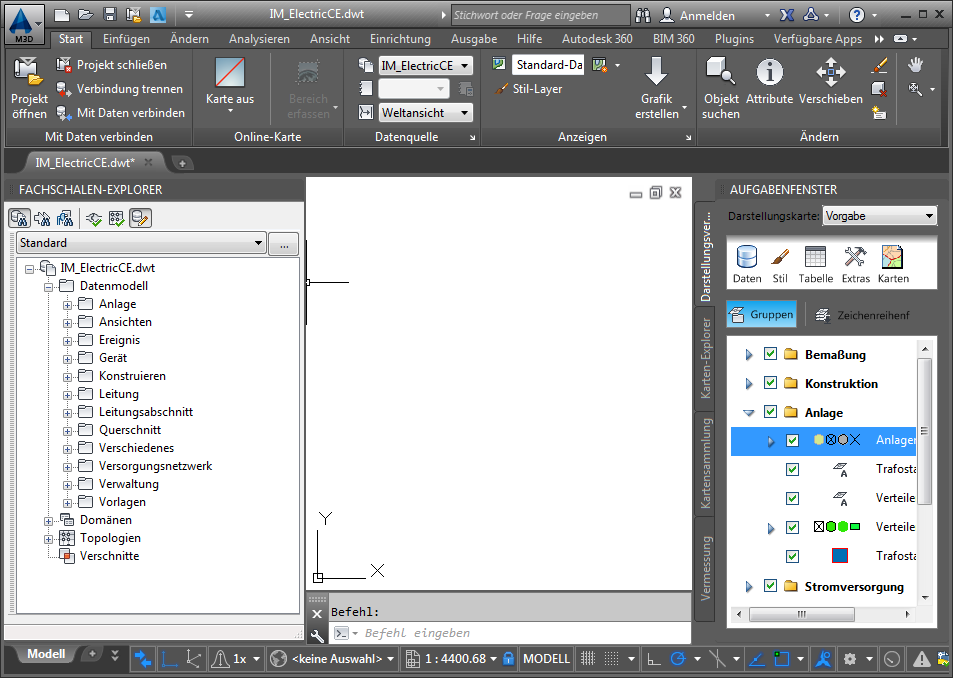Expand the Anlage folder in Datenmodell
Image resolution: width=953 pixels, height=678 pixels.
pyautogui.click(x=67, y=305)
